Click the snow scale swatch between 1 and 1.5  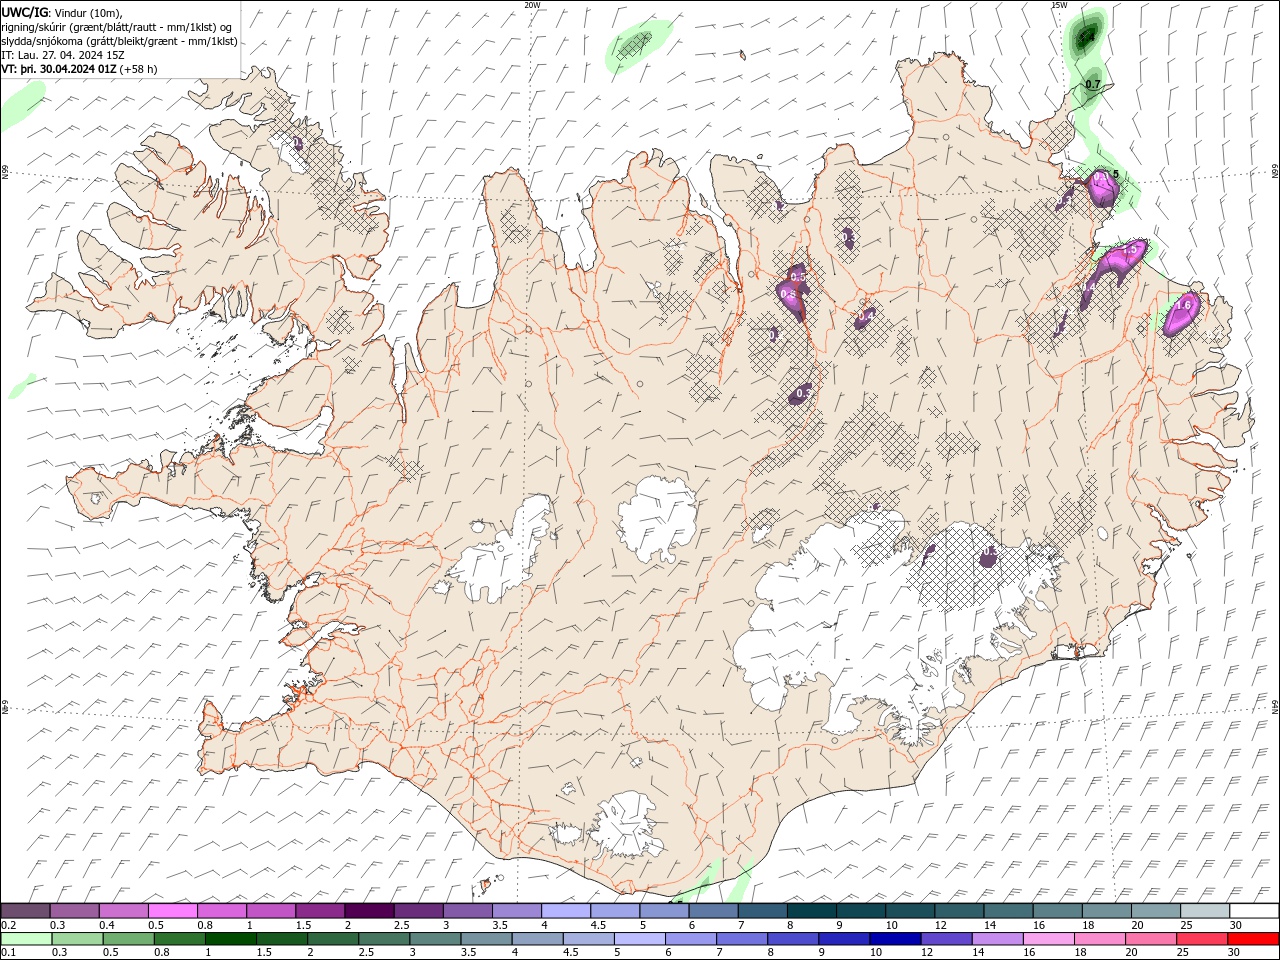click(271, 911)
